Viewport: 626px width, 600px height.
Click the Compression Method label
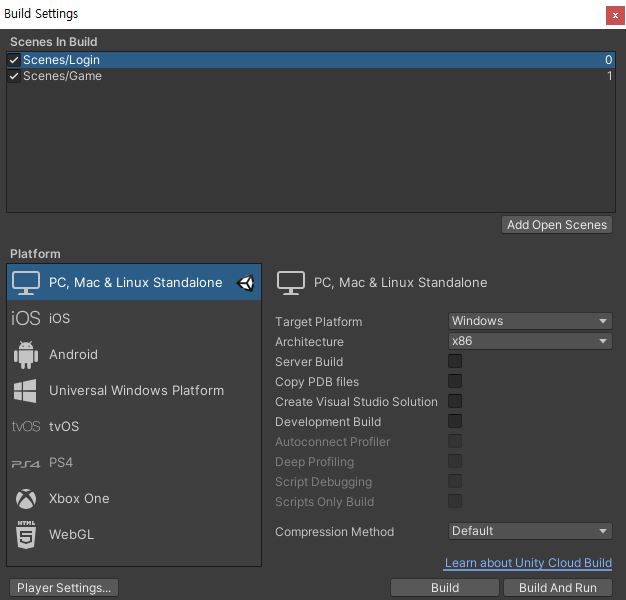coord(335,532)
